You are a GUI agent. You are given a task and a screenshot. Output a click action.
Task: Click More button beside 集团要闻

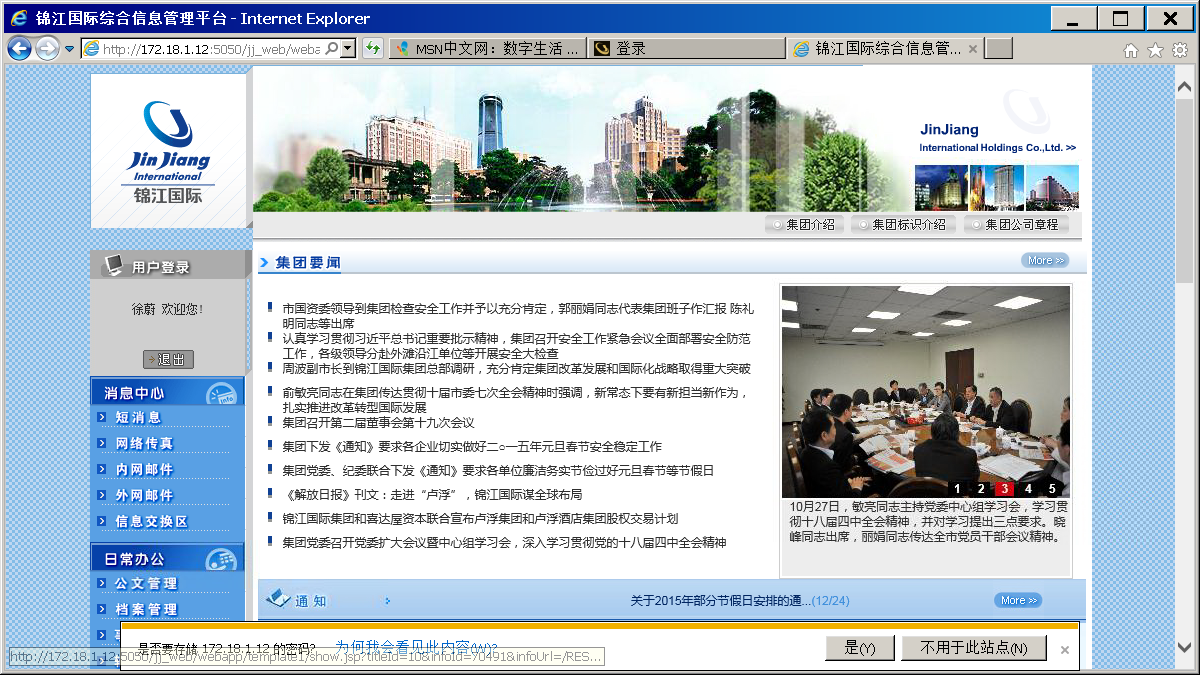tap(1045, 260)
